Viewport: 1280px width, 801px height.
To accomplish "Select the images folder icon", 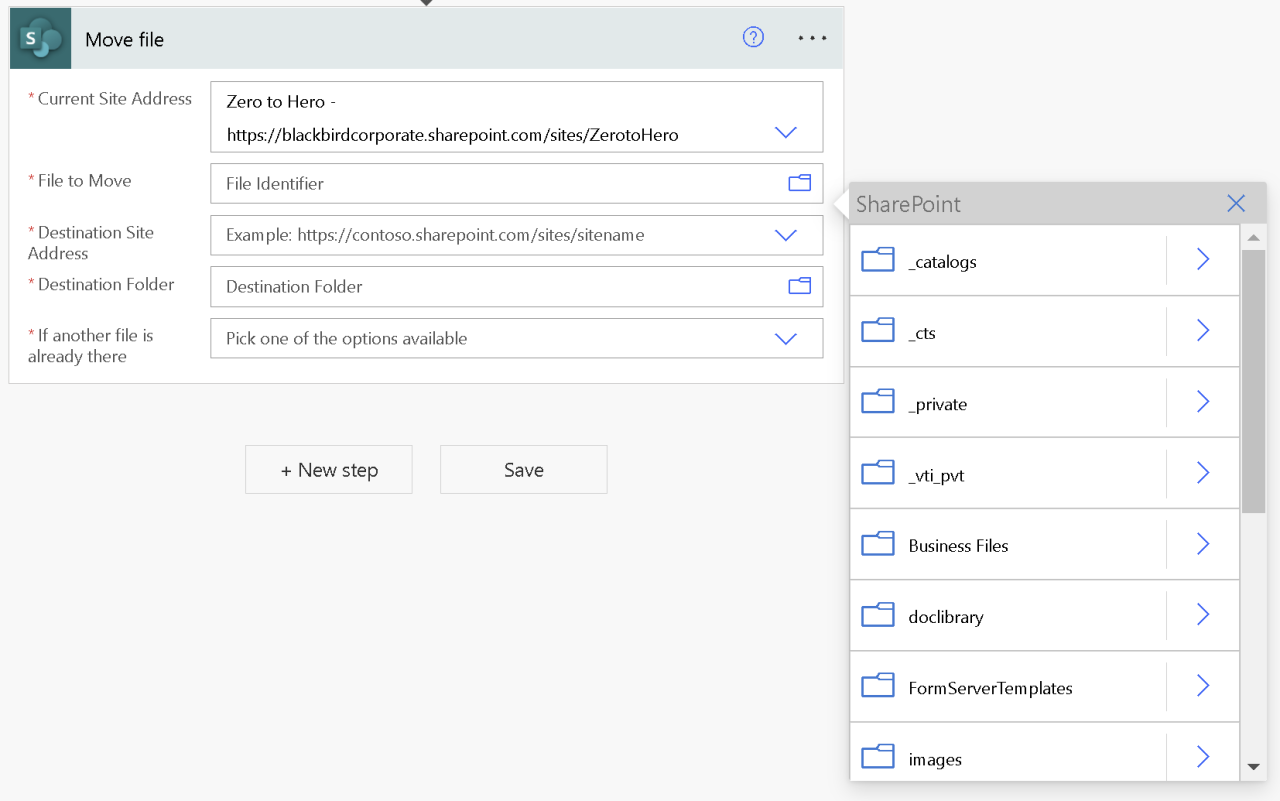I will point(878,757).
